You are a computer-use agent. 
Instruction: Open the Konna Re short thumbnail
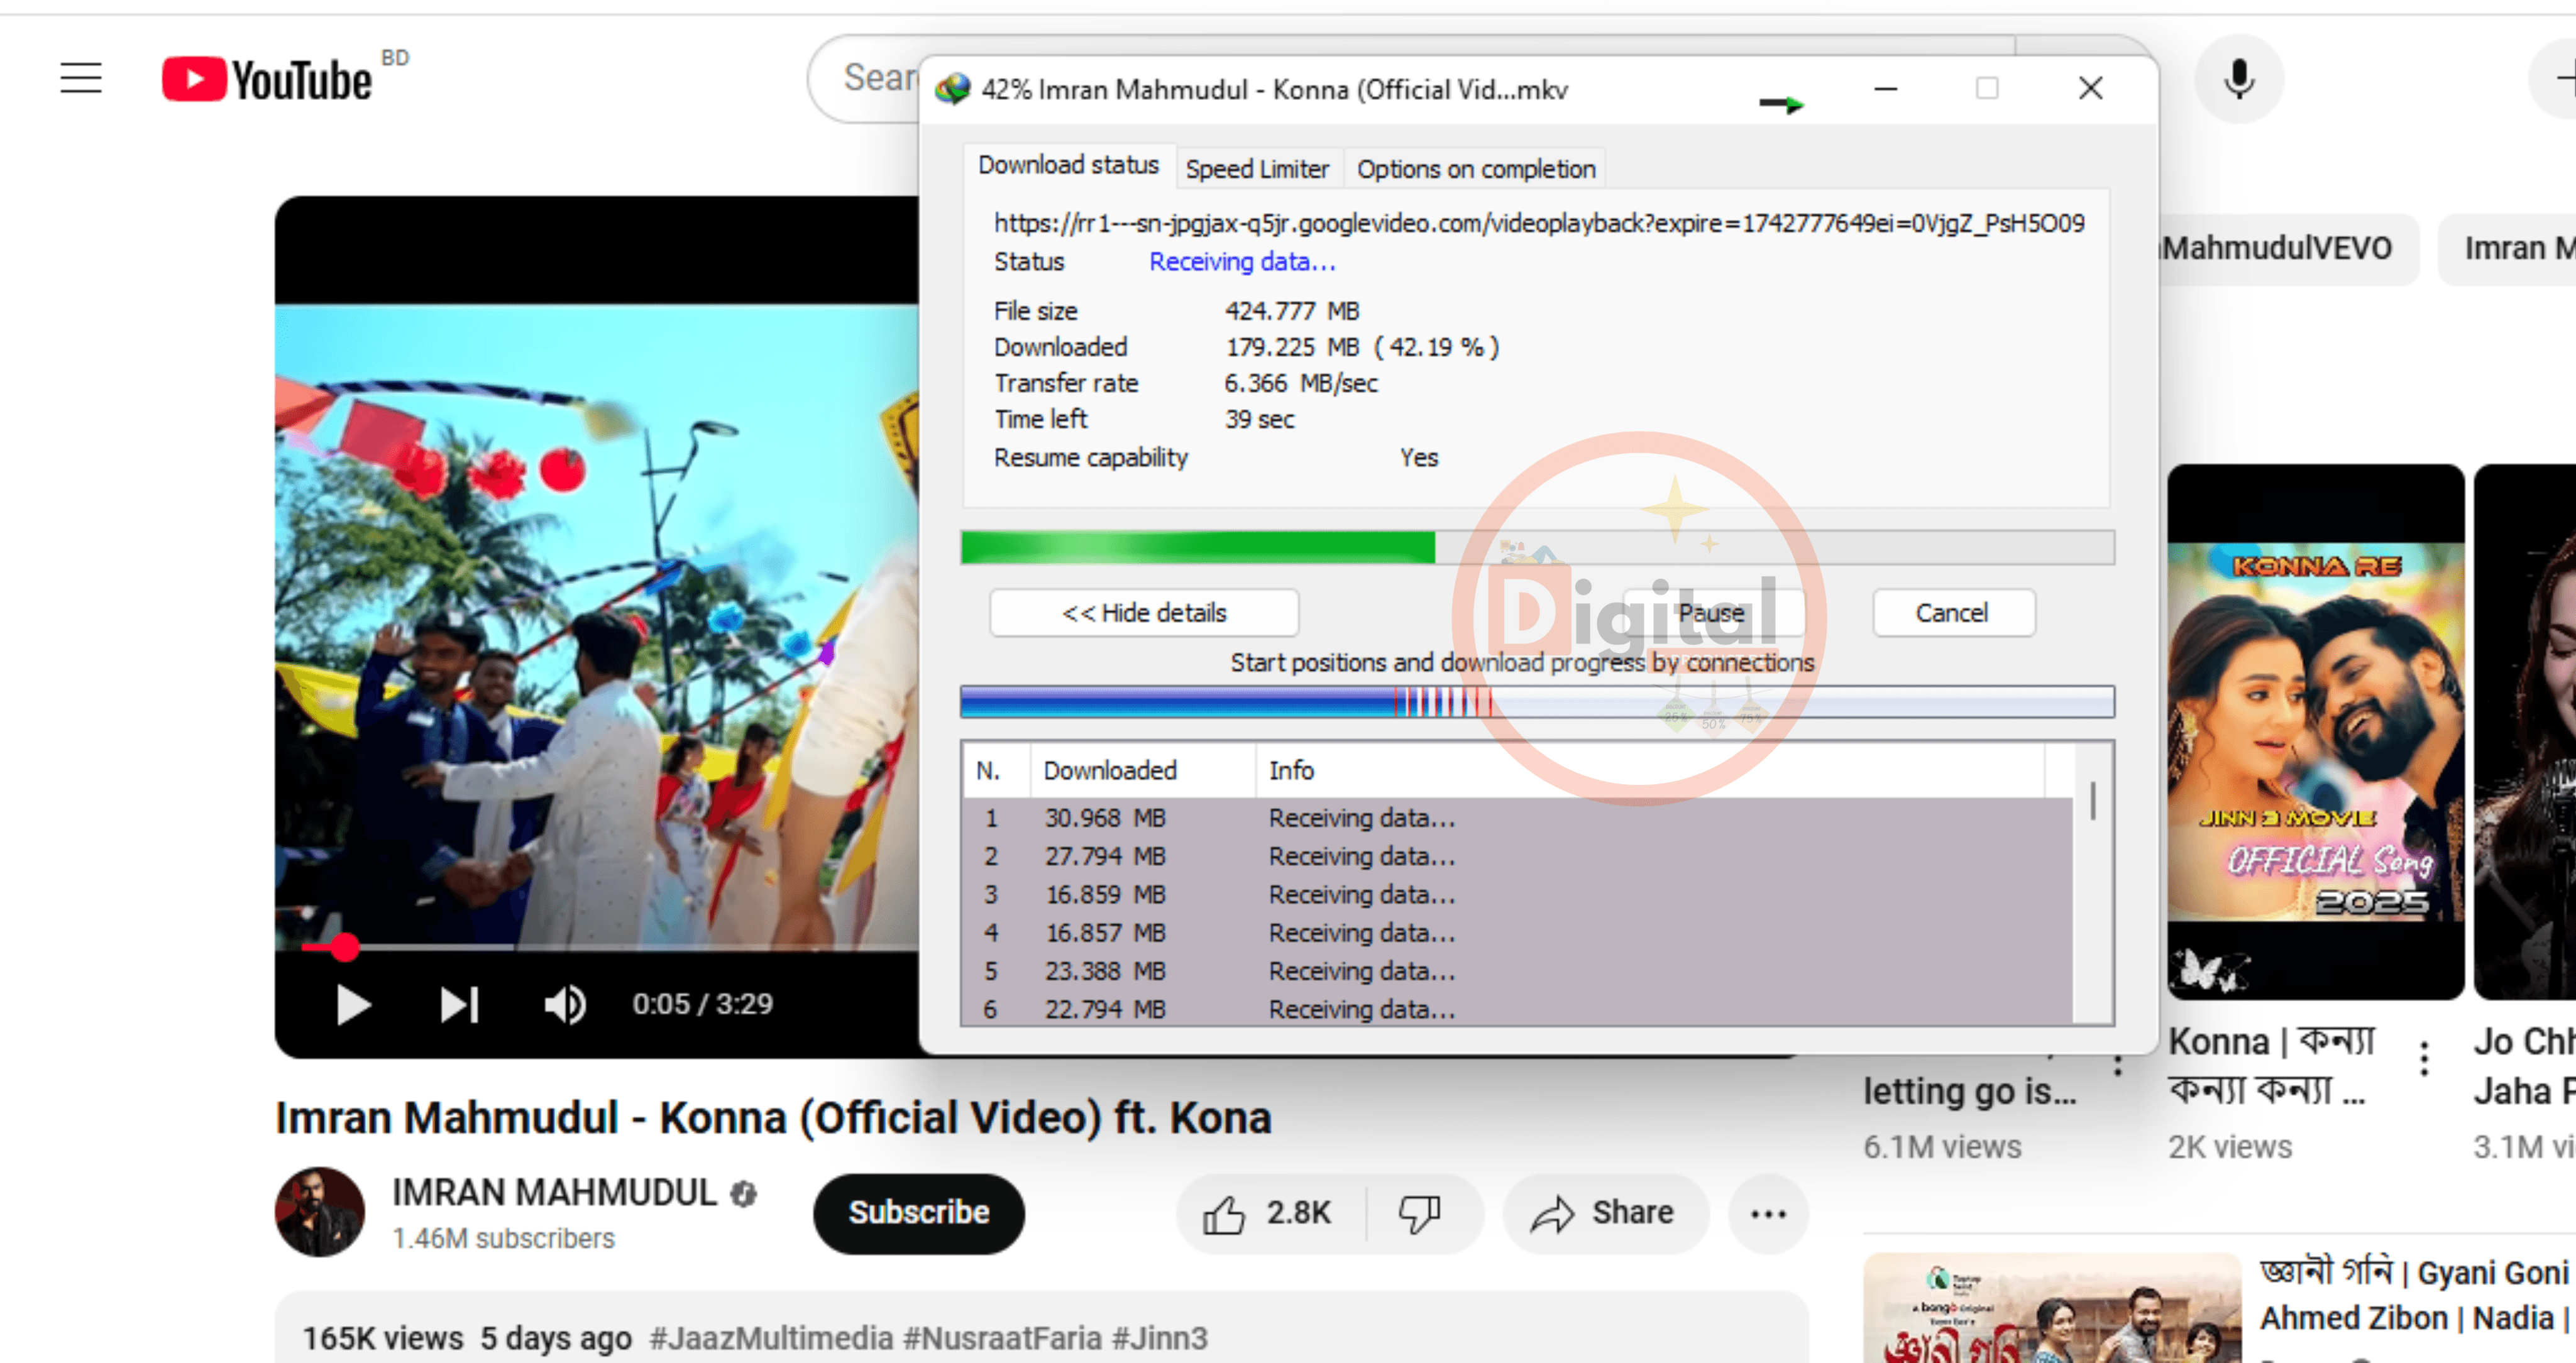click(x=2315, y=732)
